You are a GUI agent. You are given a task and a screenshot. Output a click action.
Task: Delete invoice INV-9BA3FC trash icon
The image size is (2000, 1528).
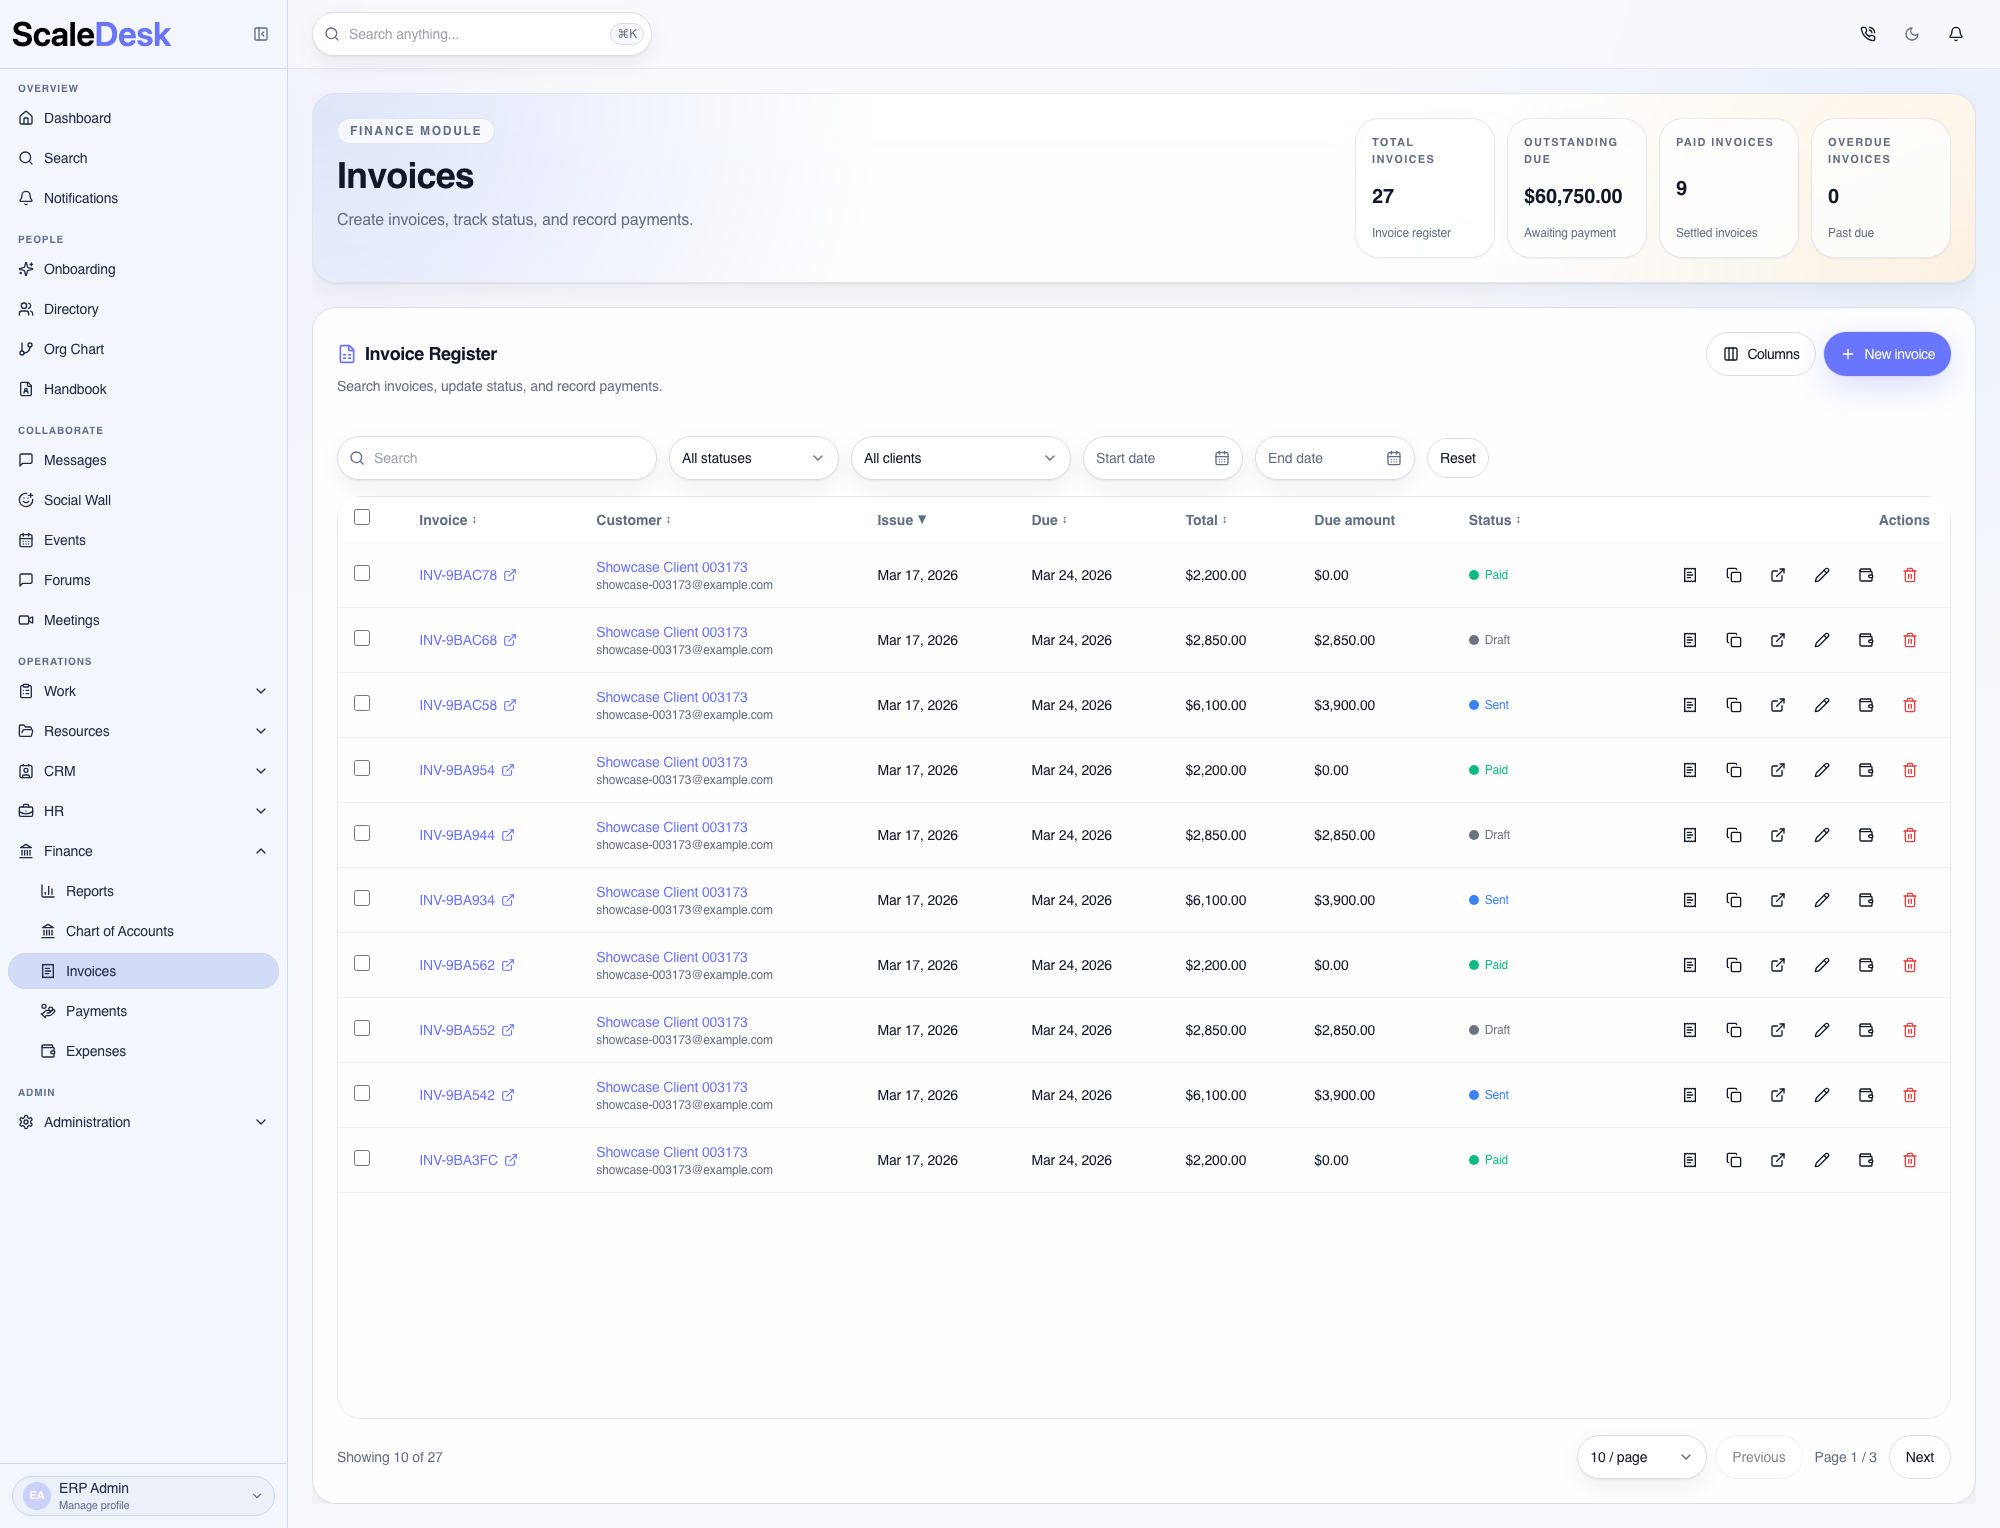1910,1160
